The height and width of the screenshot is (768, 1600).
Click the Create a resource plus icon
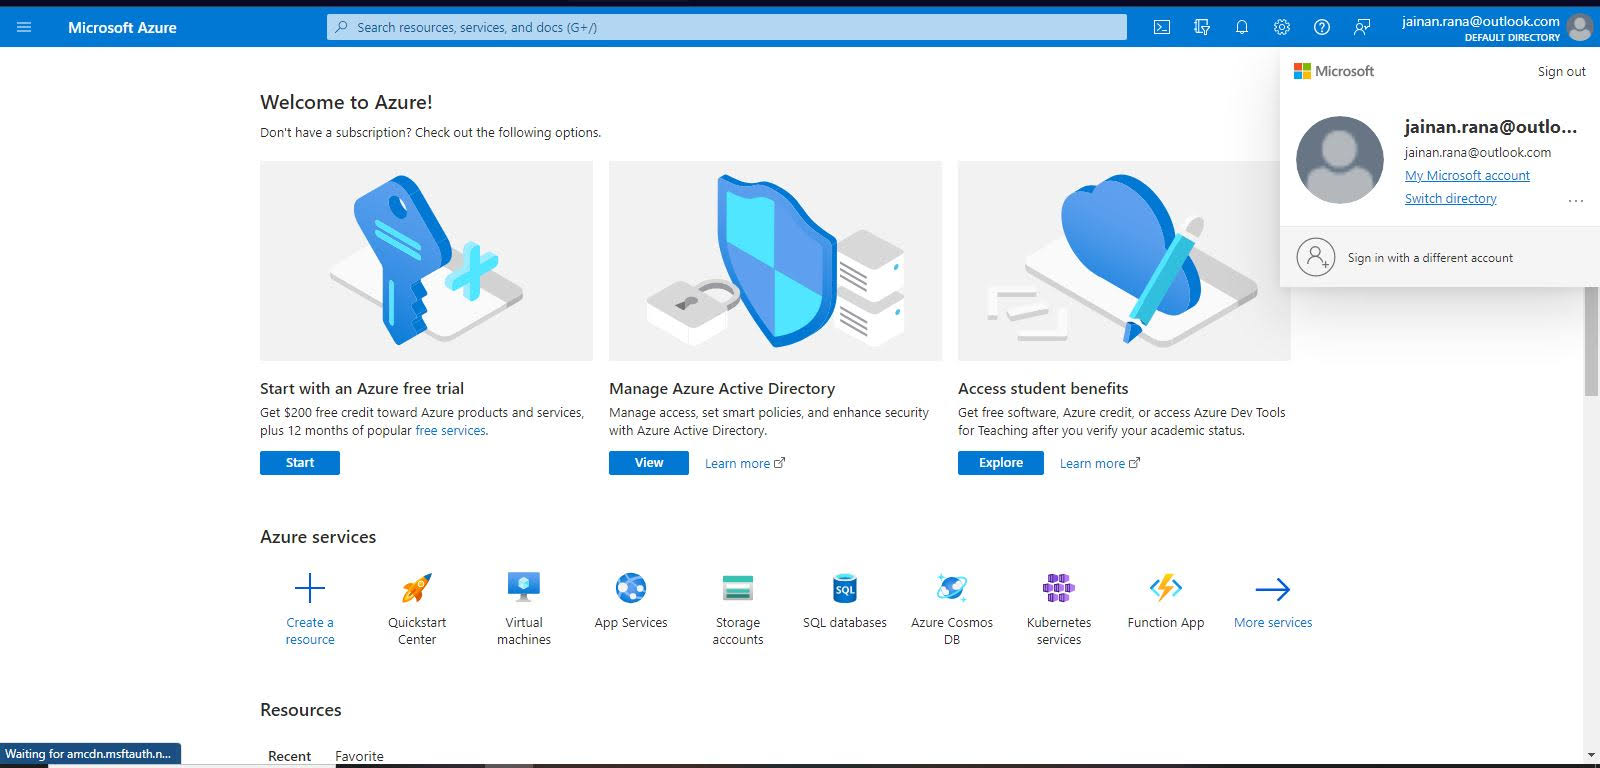310,588
